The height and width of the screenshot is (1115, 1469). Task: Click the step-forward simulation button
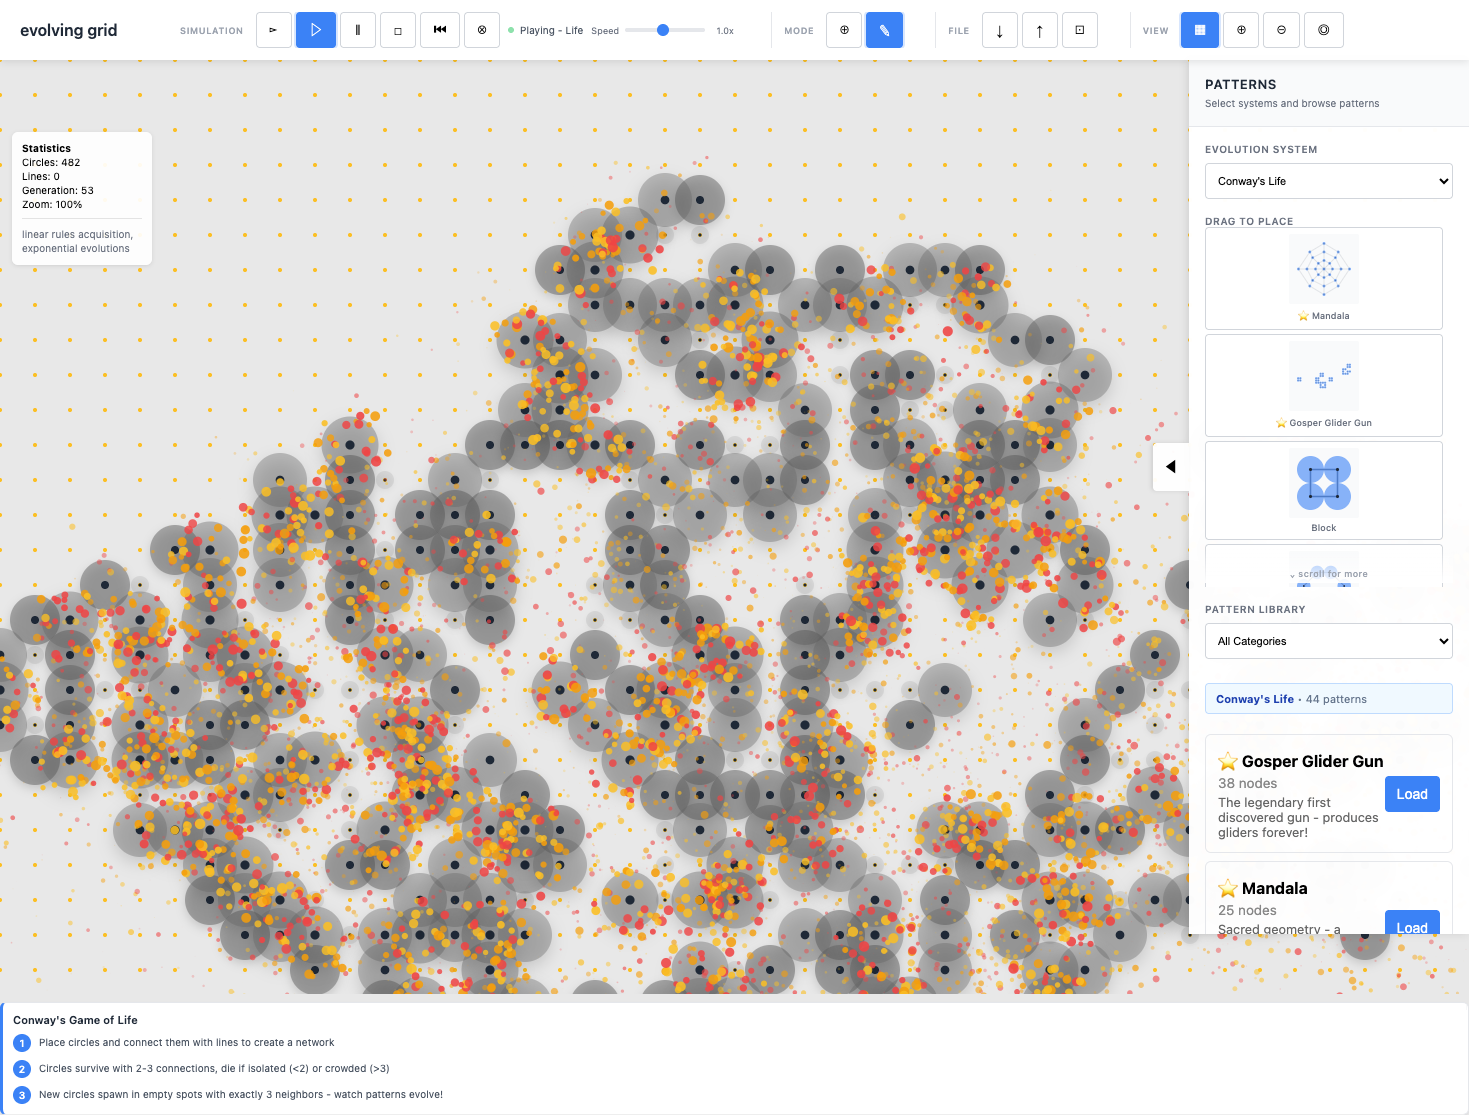tap(273, 30)
